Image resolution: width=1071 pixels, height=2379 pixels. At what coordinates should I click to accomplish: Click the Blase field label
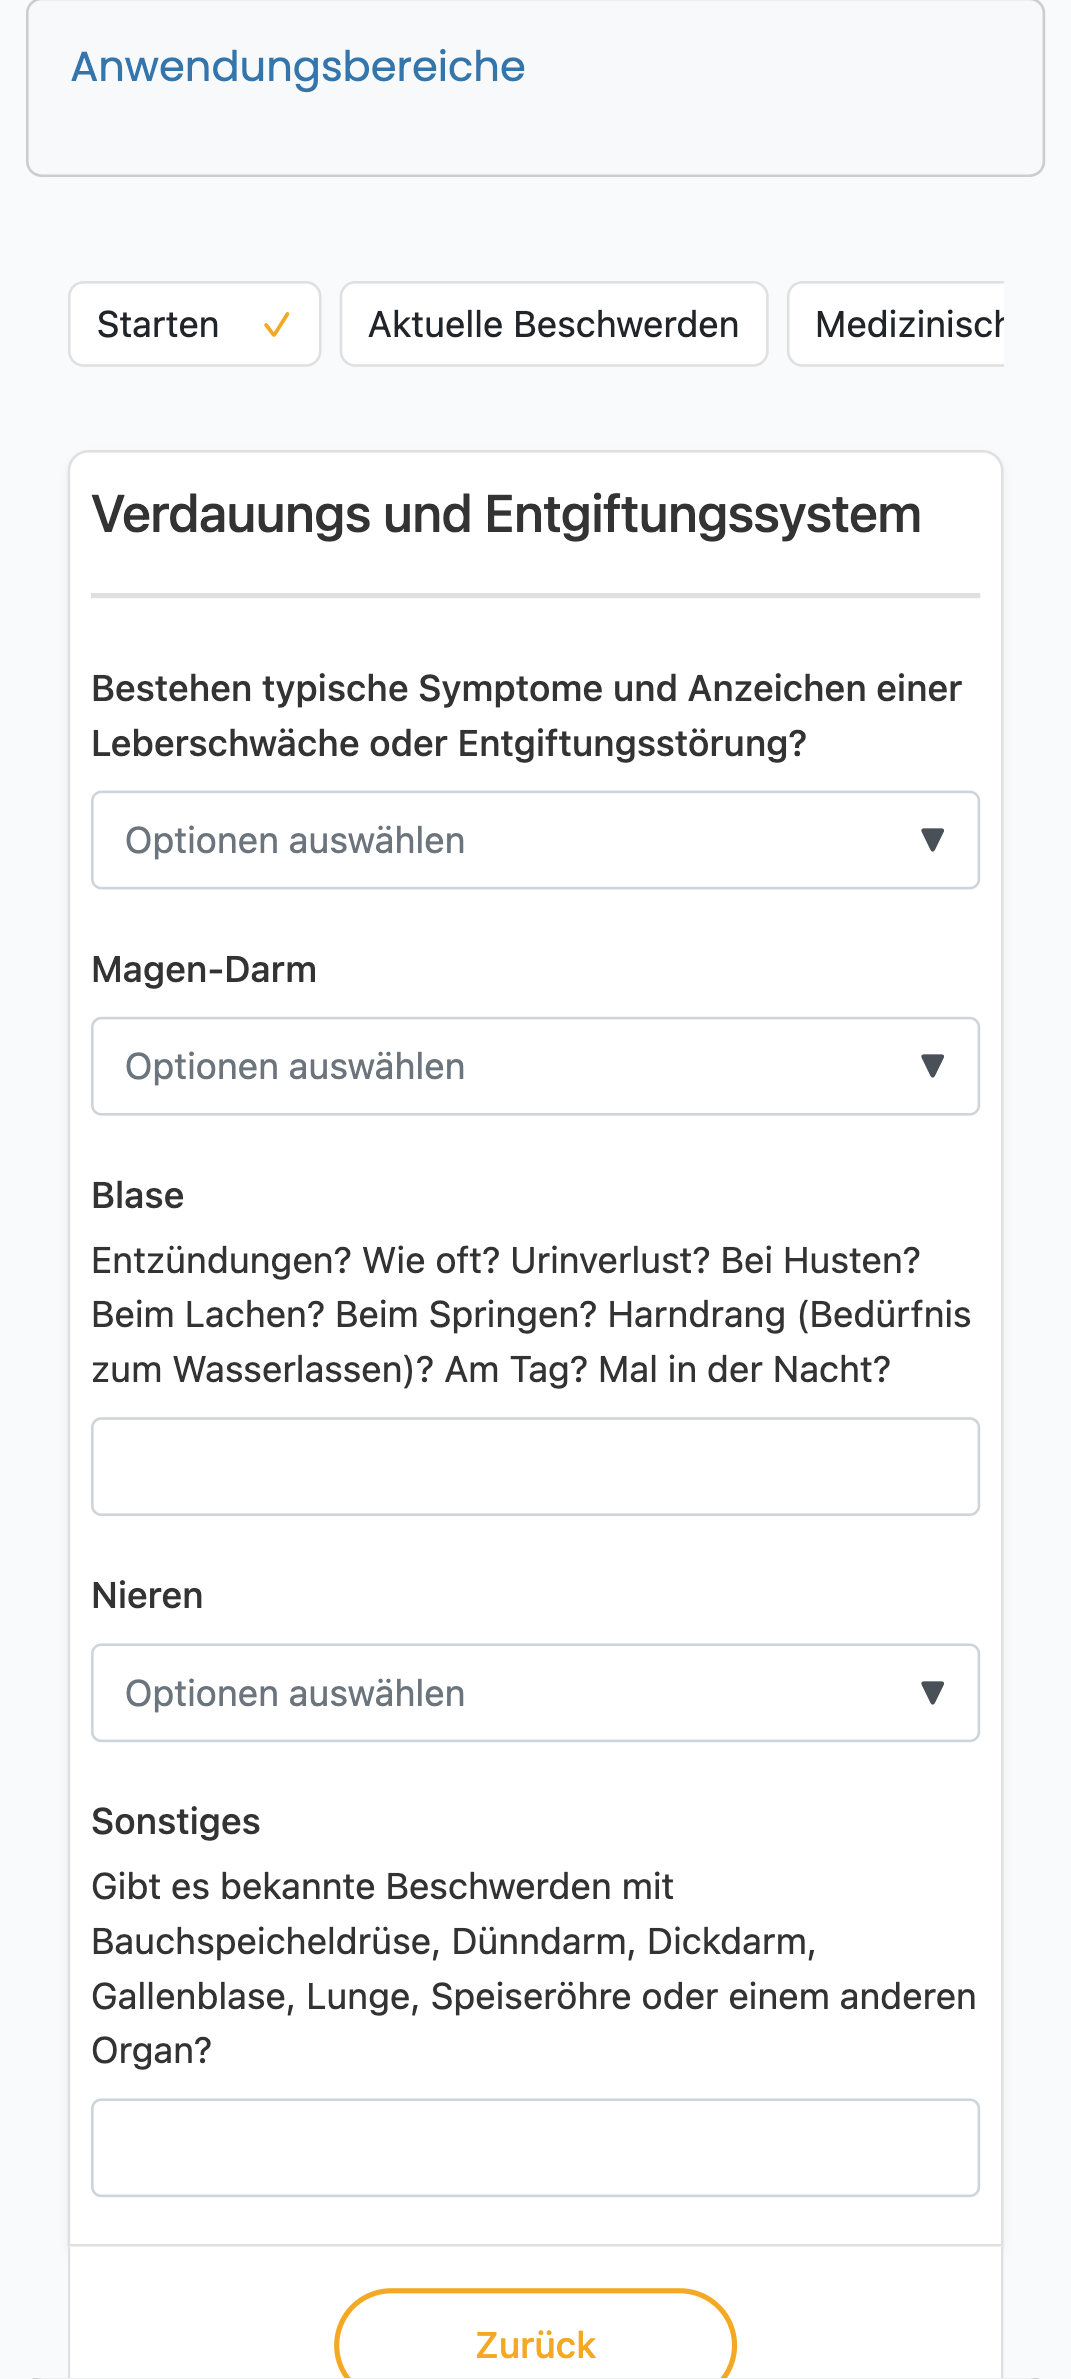[138, 1196]
